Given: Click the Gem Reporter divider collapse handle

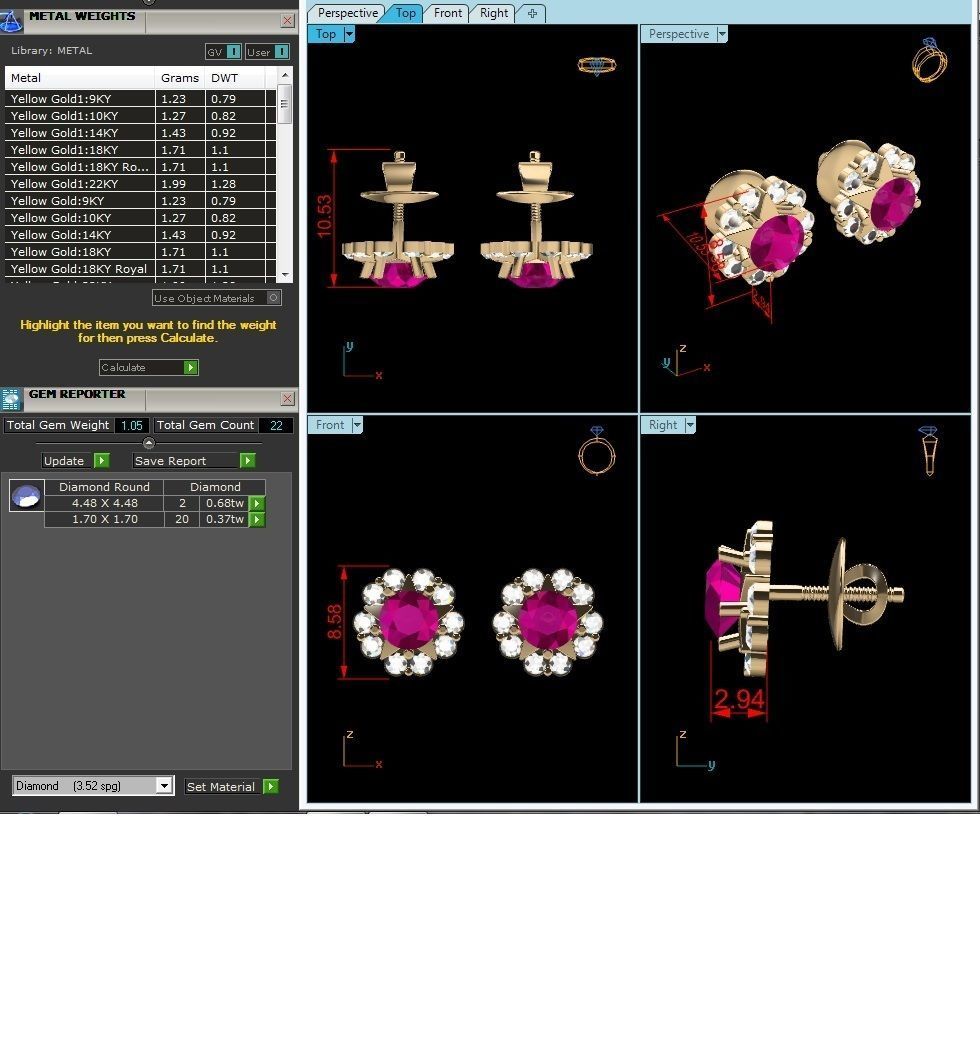Looking at the screenshot, I should point(149,443).
